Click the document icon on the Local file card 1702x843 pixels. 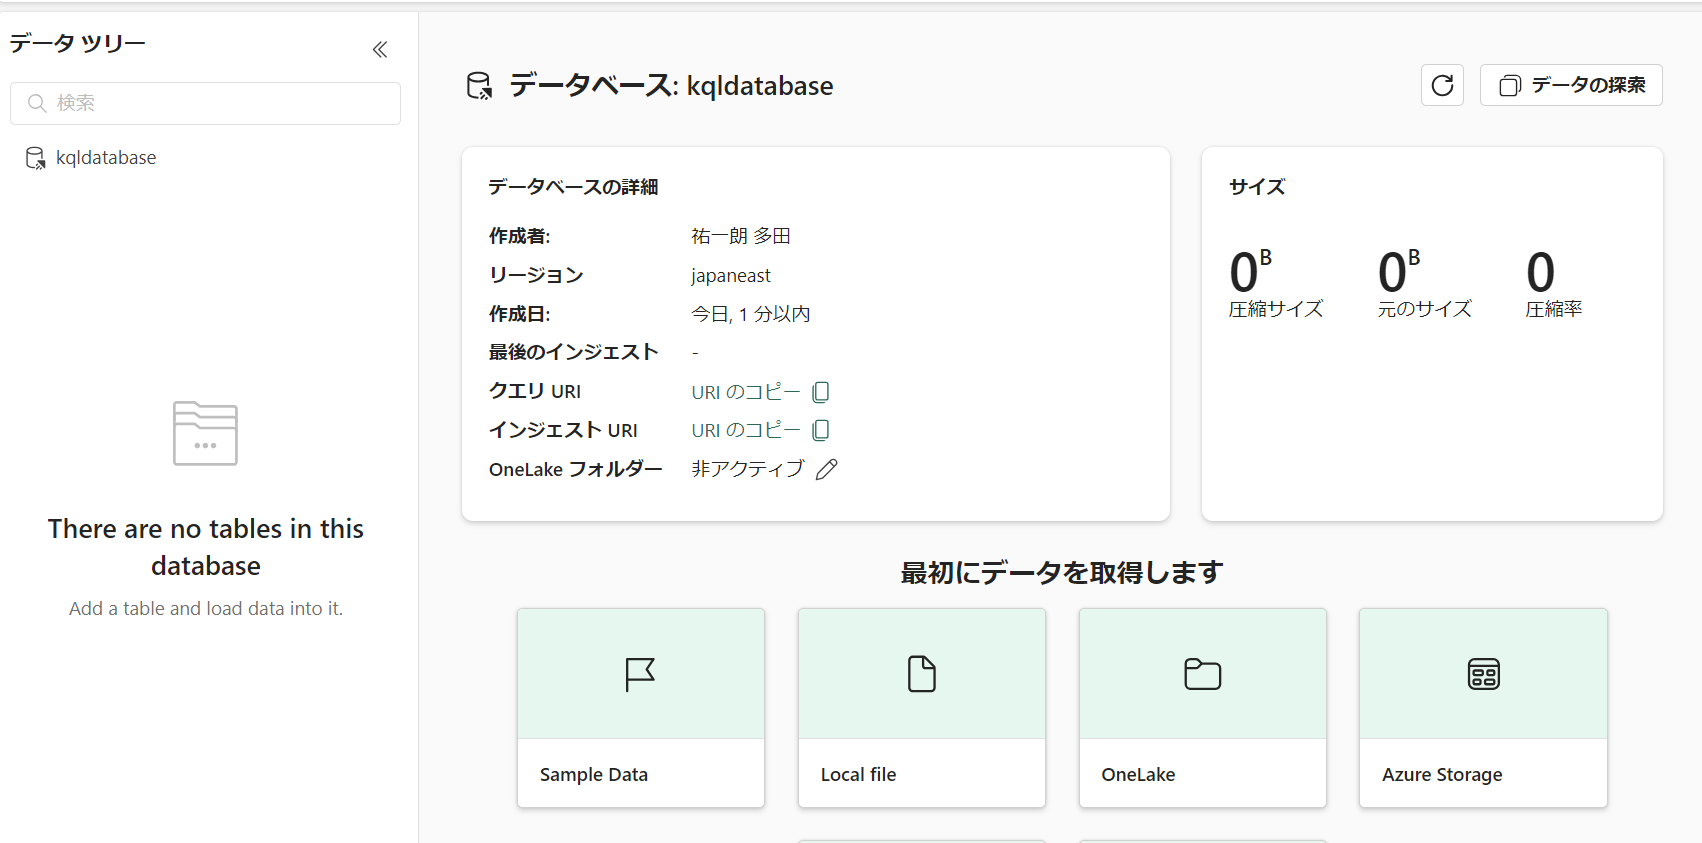tap(922, 674)
